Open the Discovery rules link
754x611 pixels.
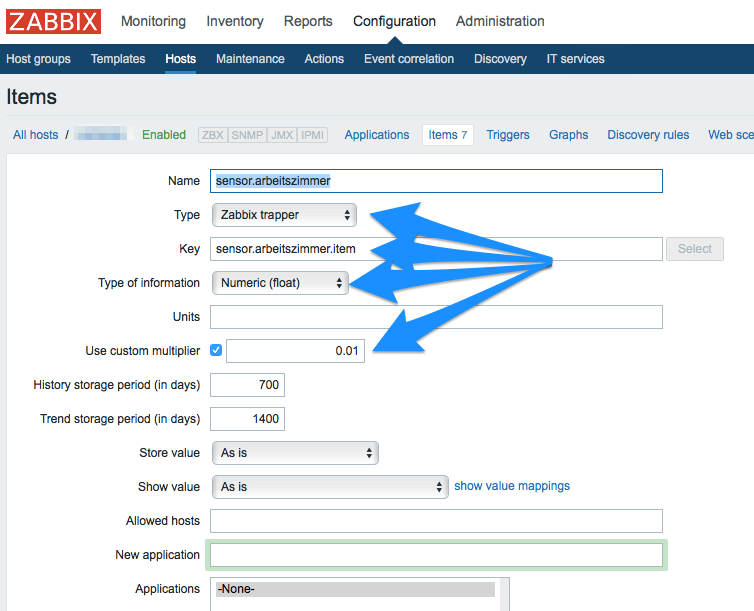point(648,135)
